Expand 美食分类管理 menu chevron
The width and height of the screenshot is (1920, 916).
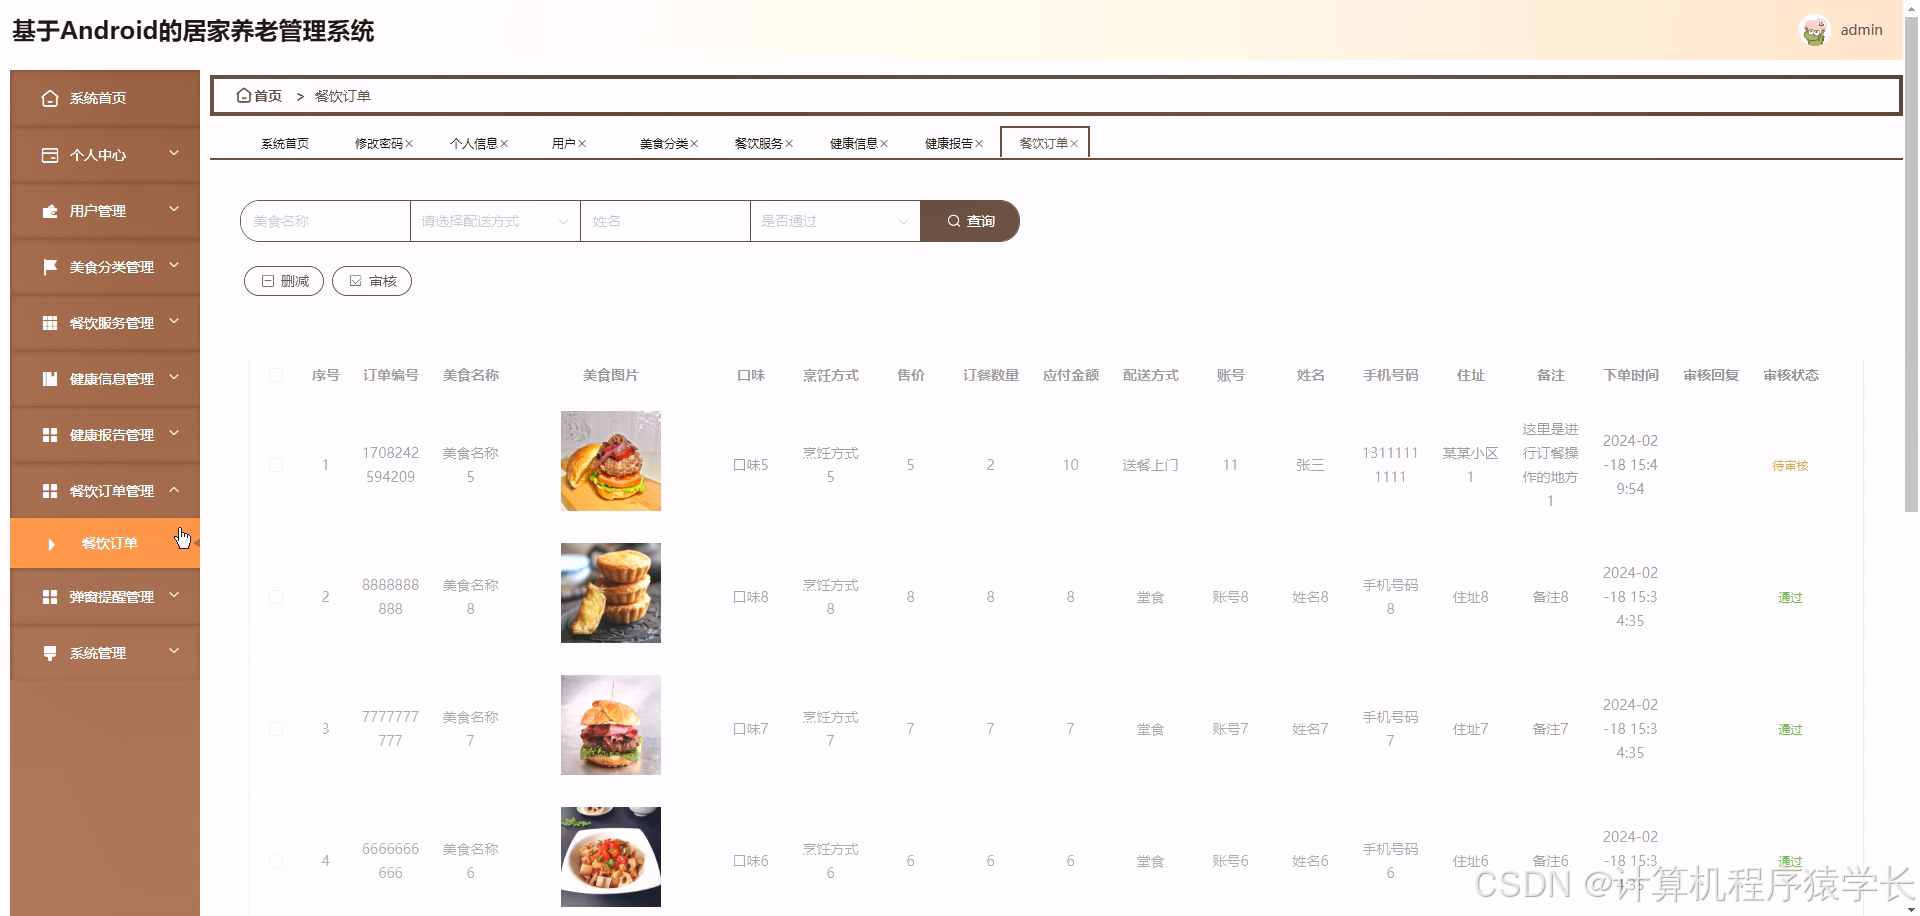[x=174, y=265]
